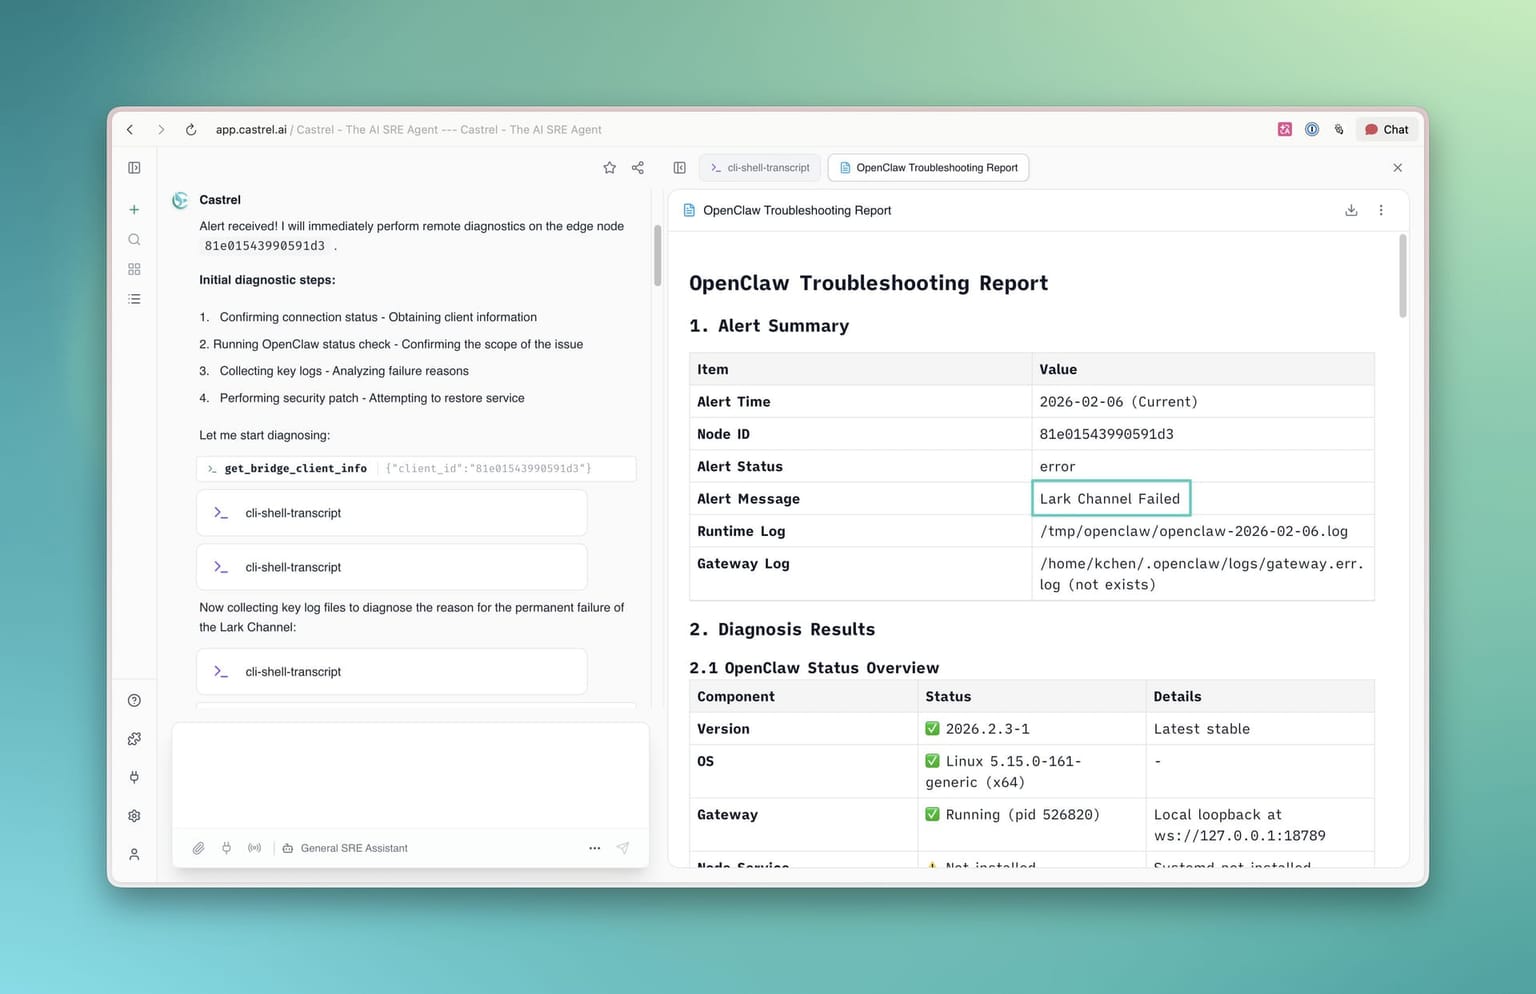Screen dimensions: 1536x994
Task: Click the report panel vertical scrollbar
Action: (x=1402, y=277)
